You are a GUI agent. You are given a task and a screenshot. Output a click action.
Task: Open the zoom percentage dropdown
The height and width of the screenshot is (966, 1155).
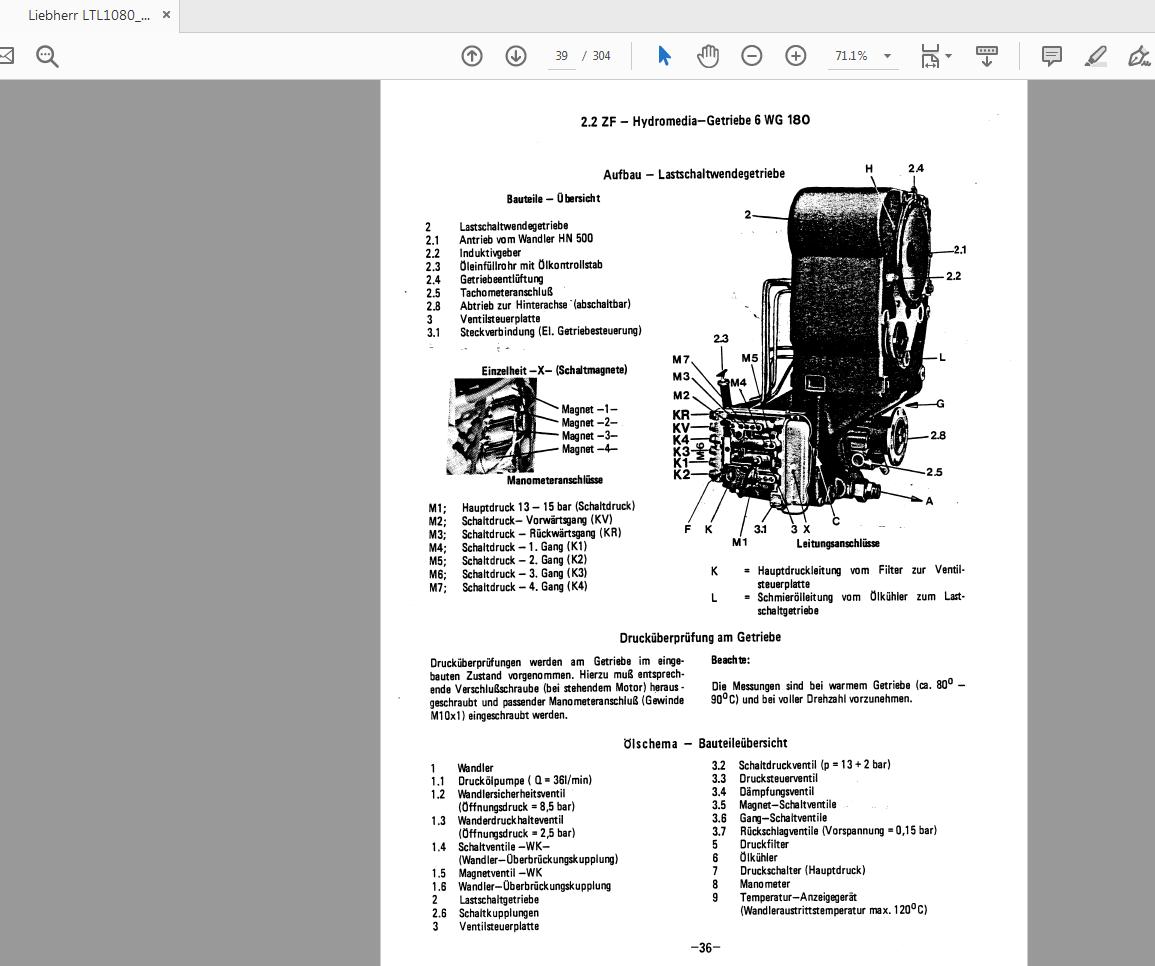click(x=886, y=56)
